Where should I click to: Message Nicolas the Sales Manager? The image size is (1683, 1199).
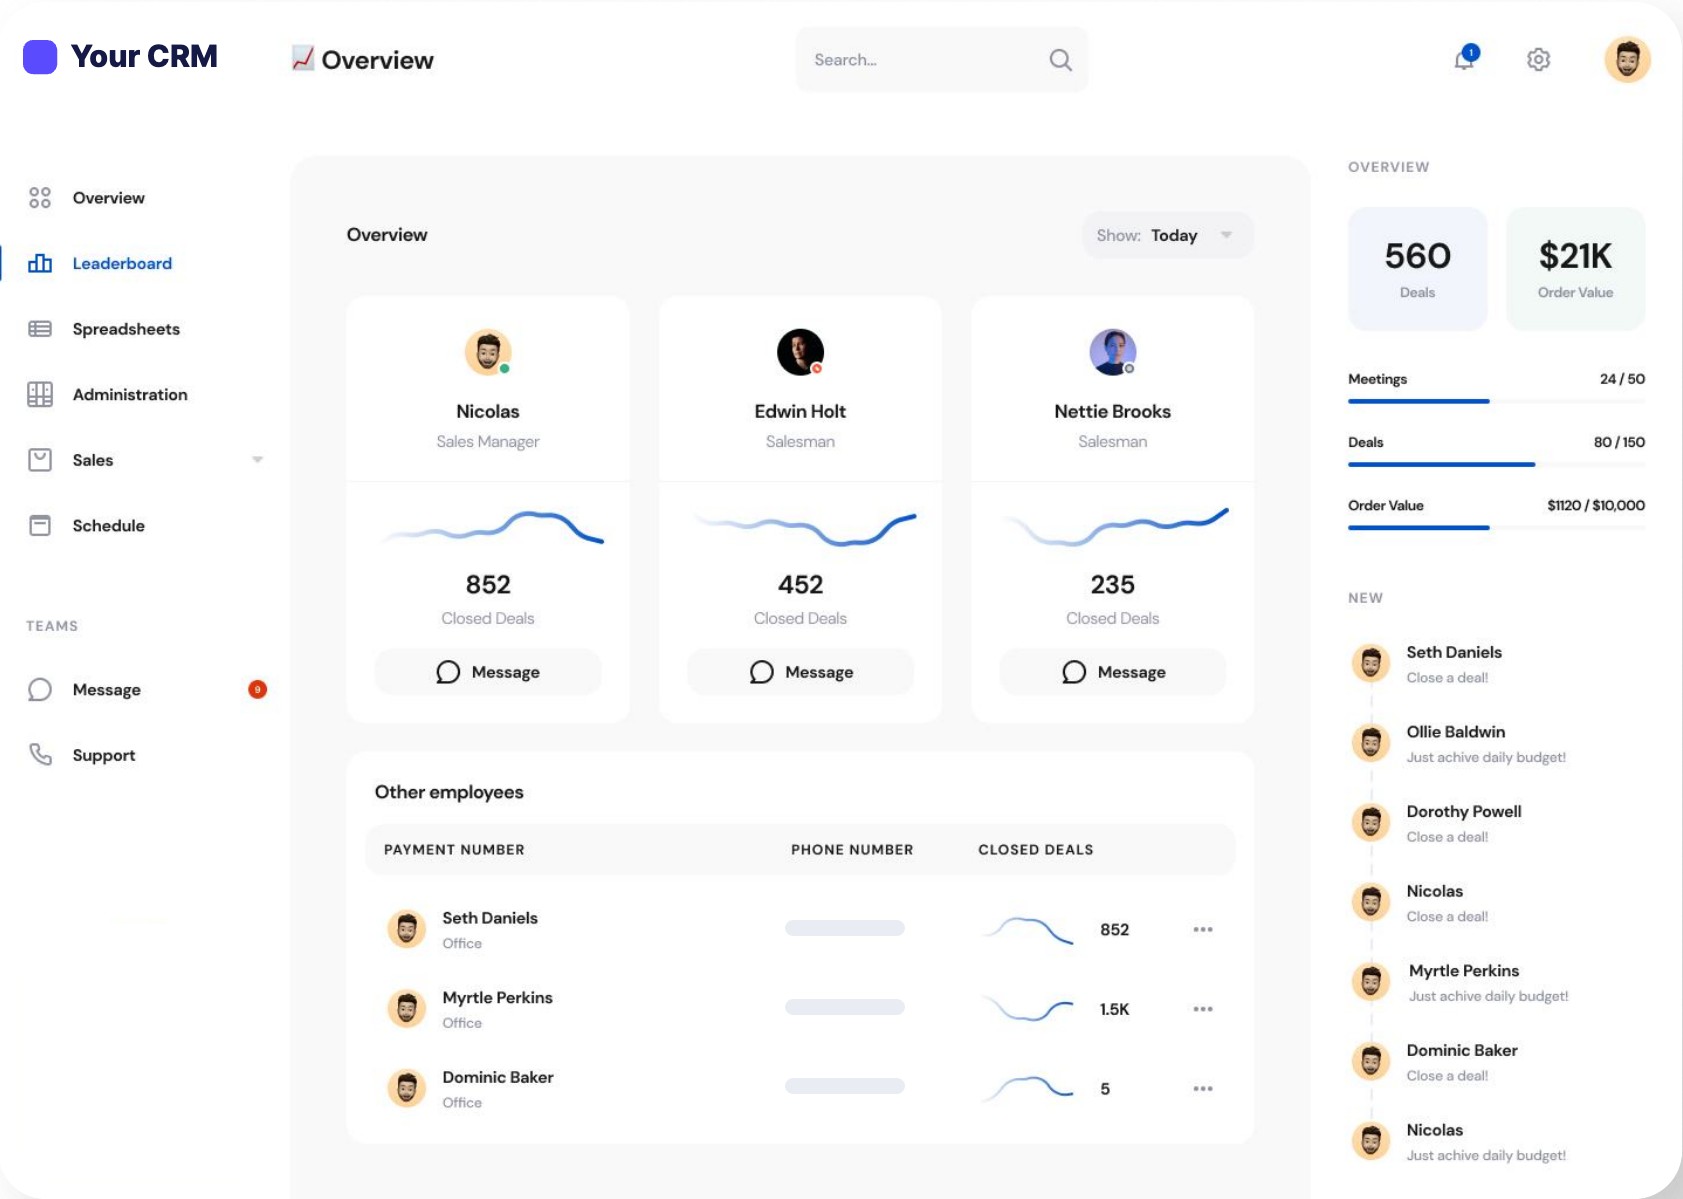[x=488, y=672]
